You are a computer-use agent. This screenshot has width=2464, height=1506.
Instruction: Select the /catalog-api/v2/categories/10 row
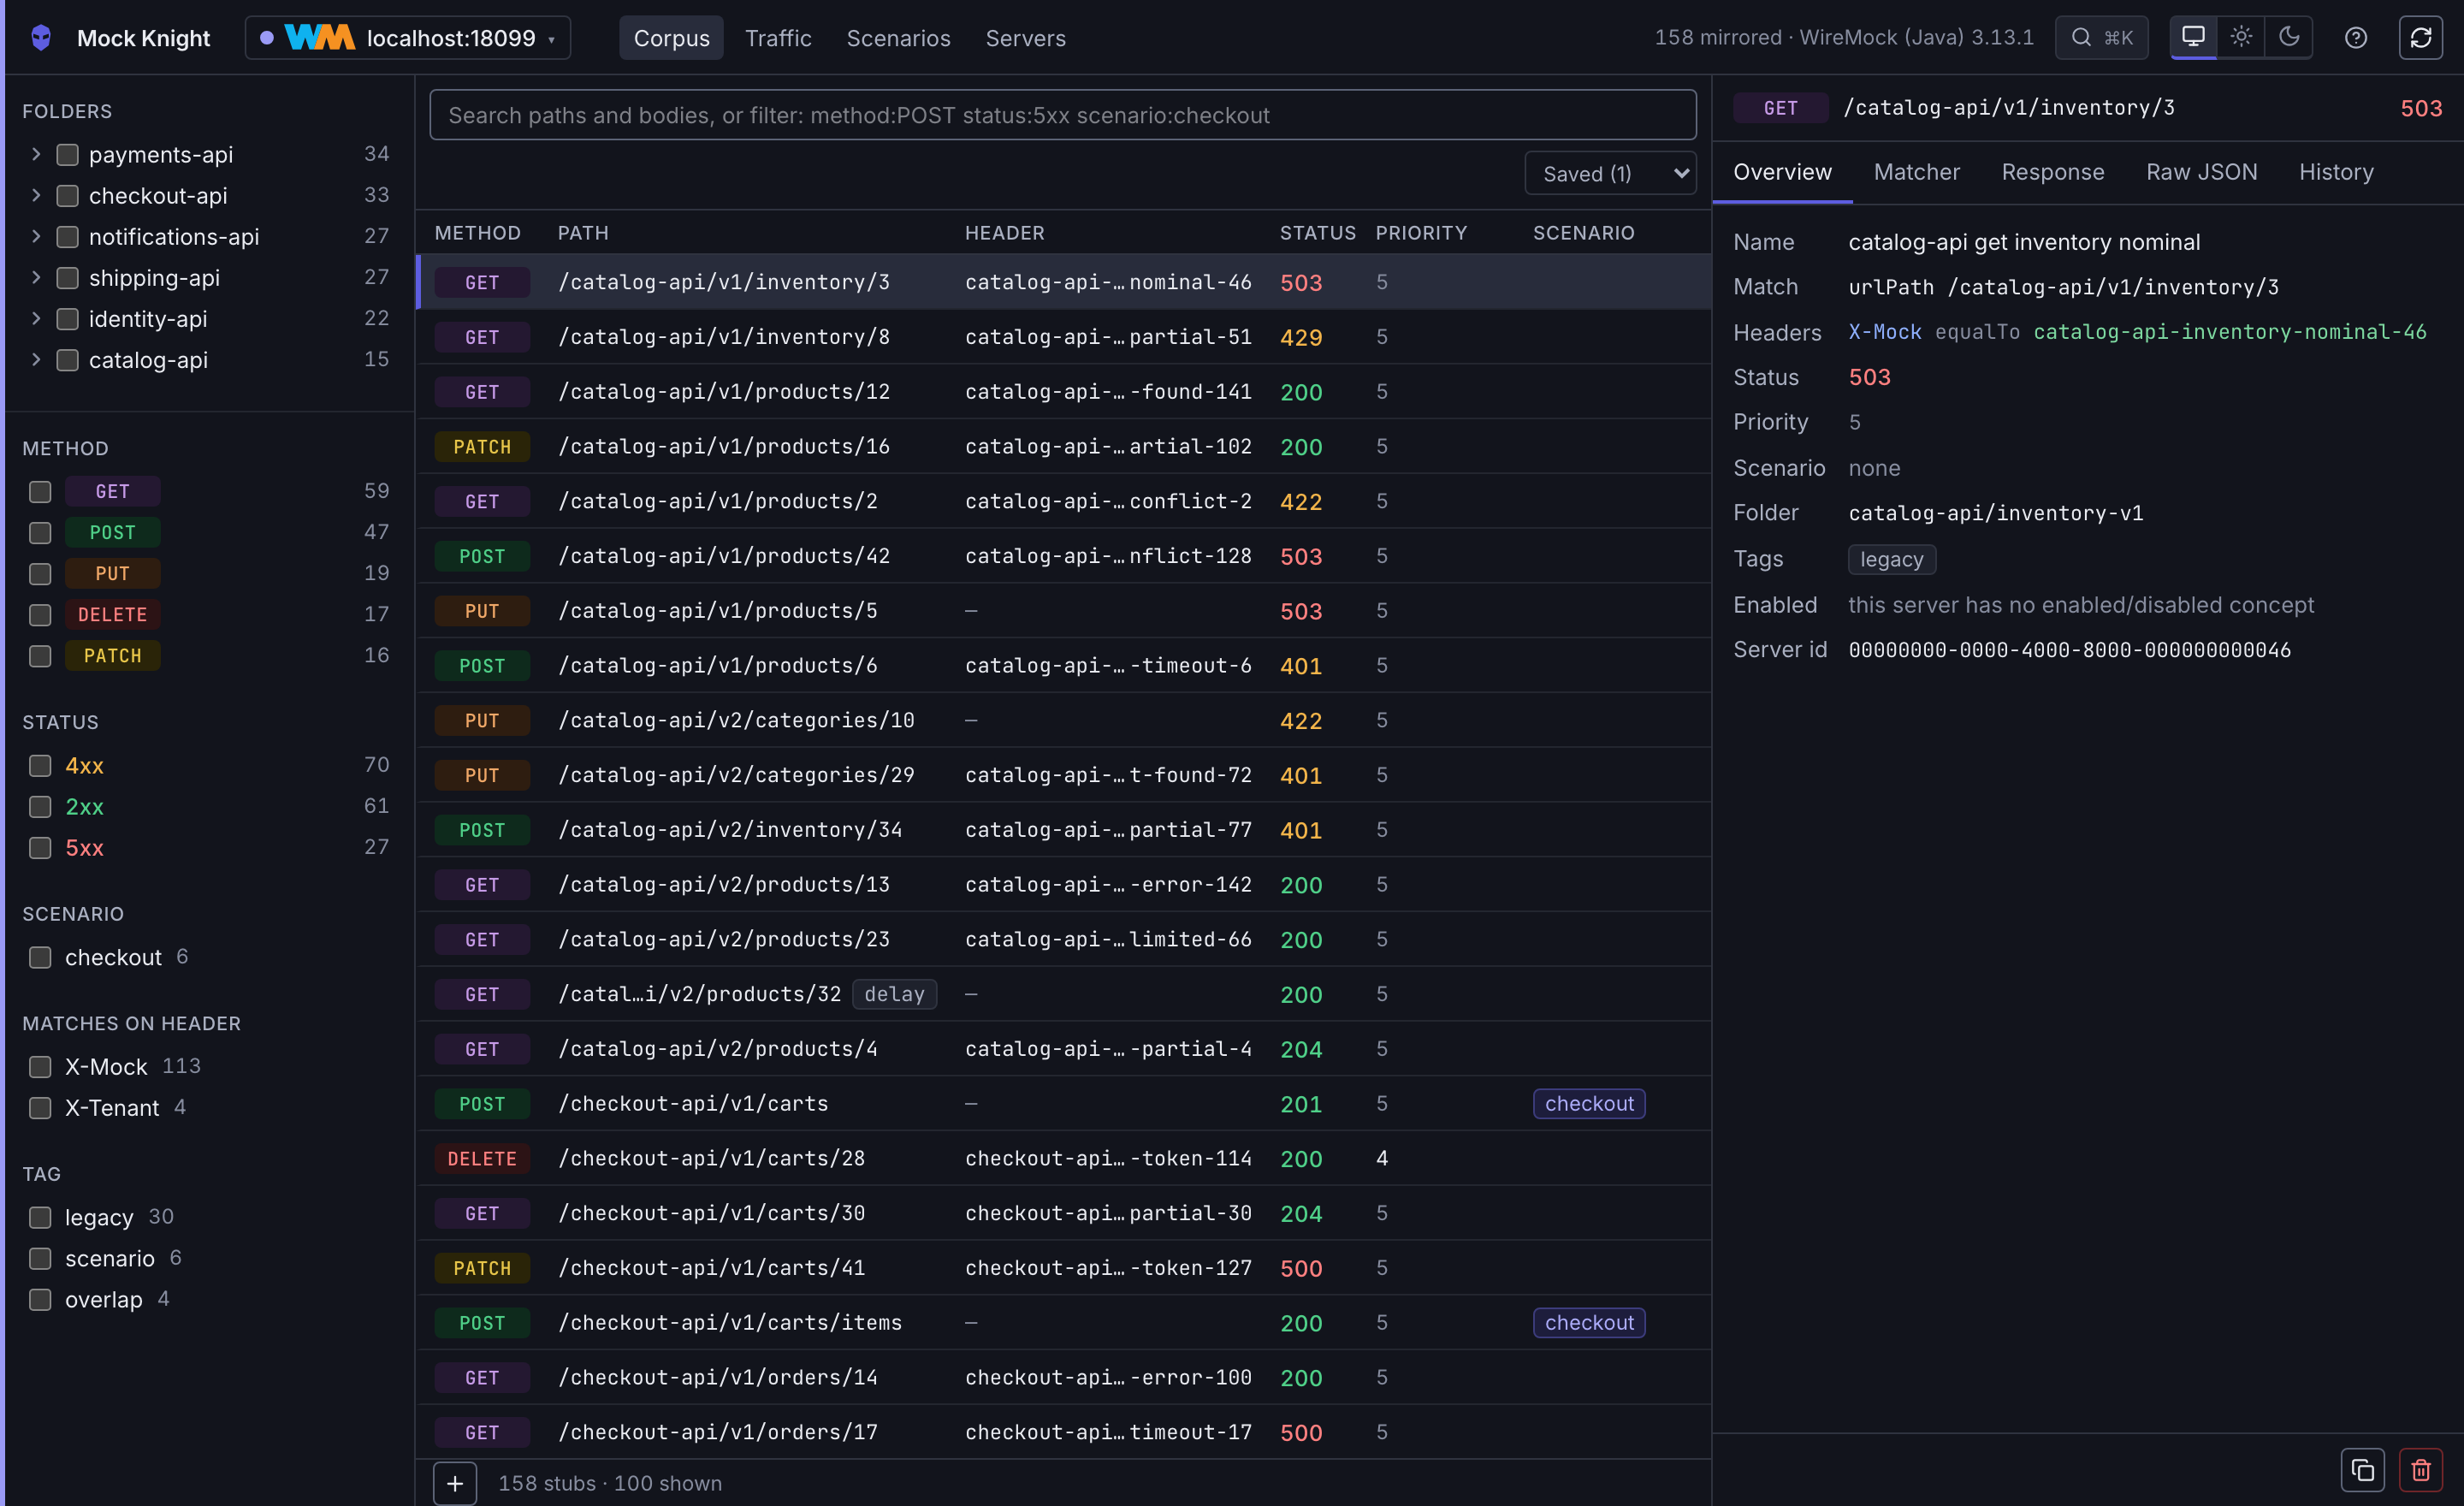(x=1063, y=720)
